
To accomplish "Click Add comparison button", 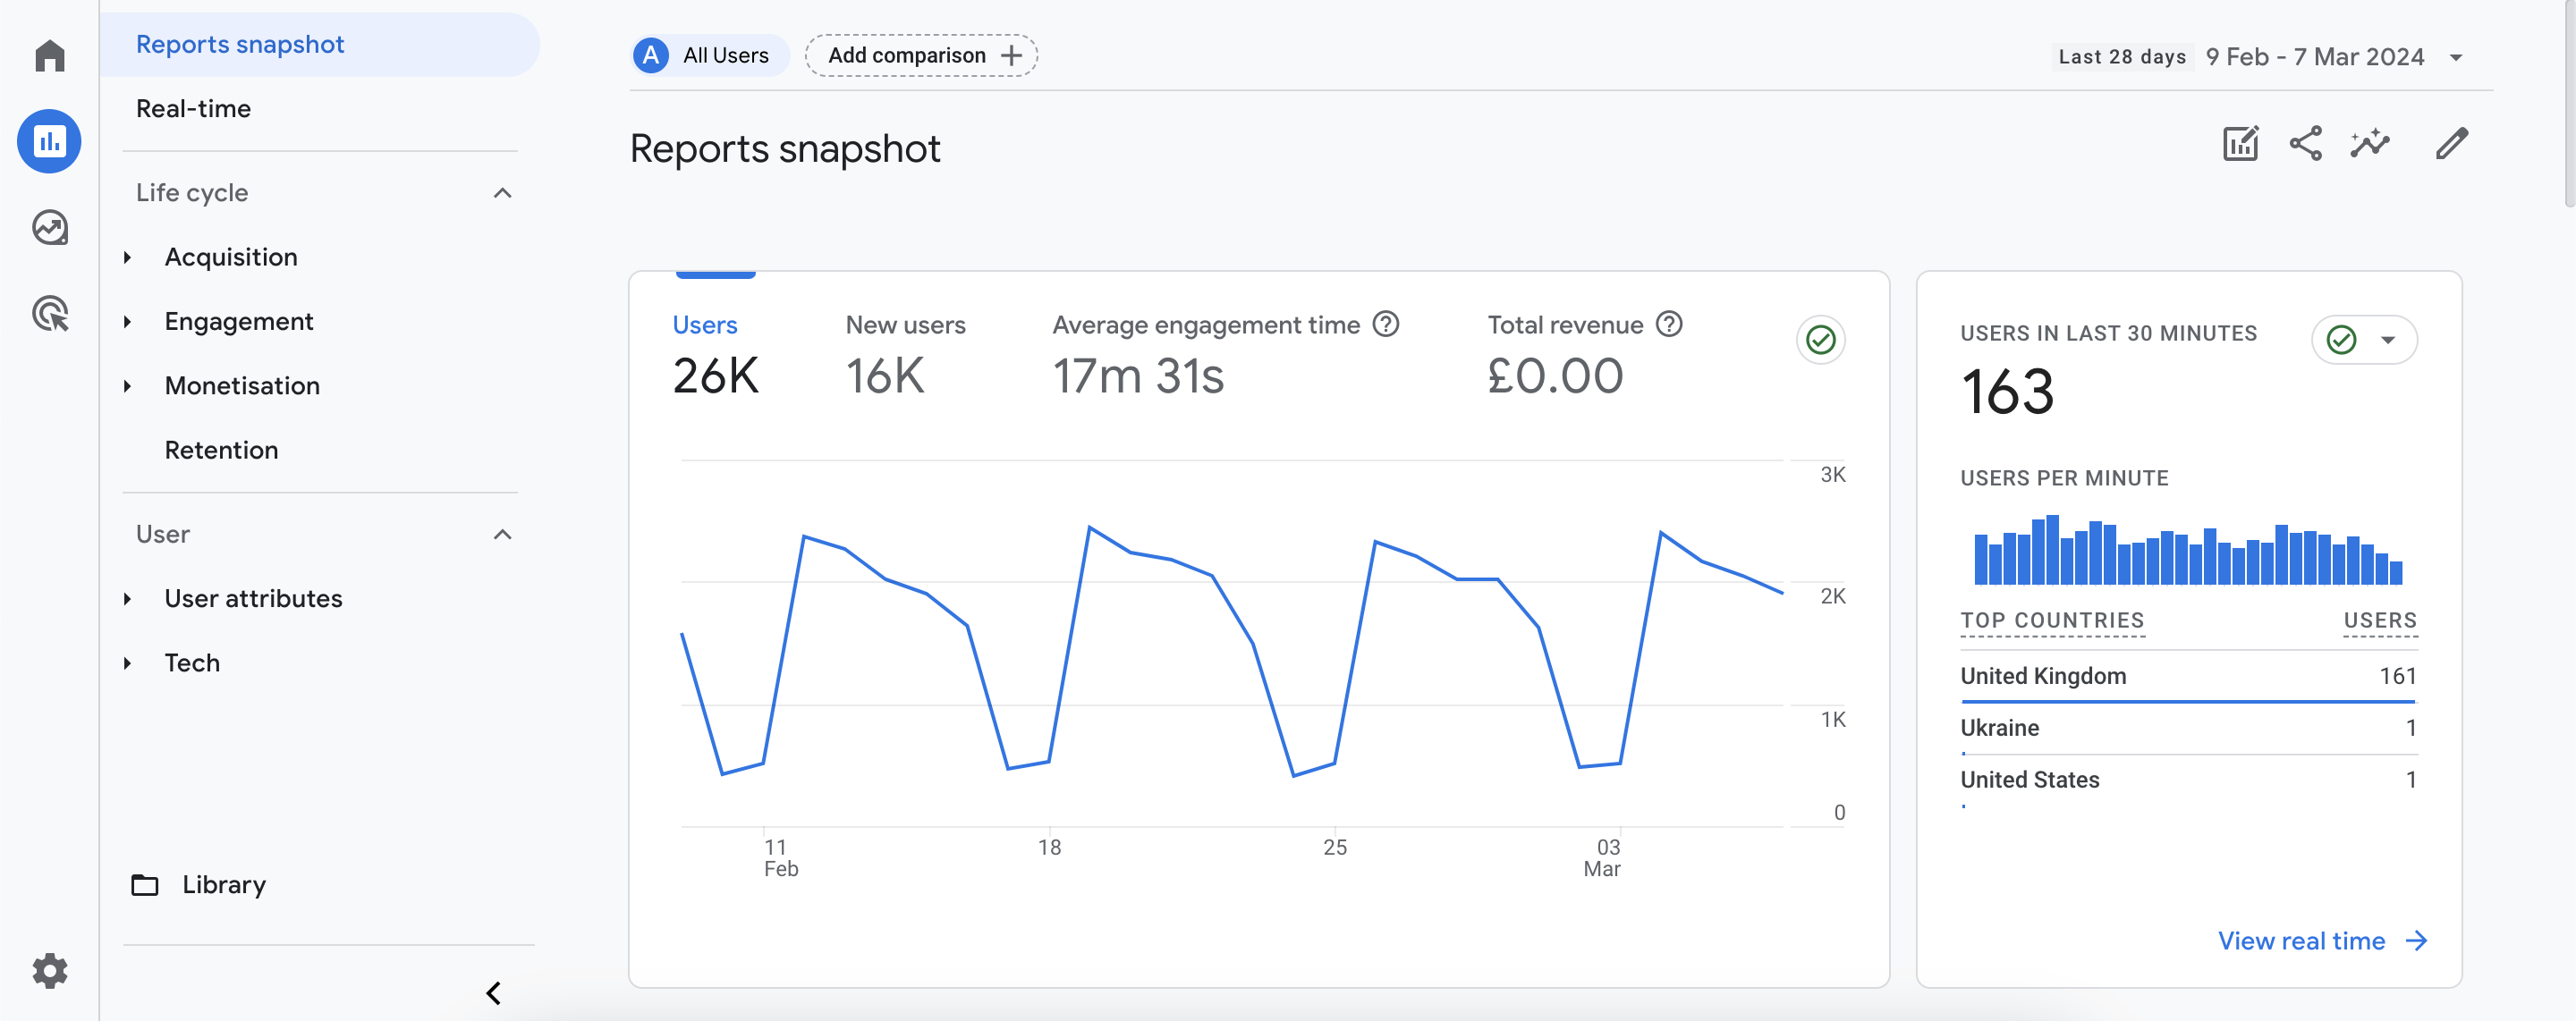I will pyautogui.click(x=921, y=56).
